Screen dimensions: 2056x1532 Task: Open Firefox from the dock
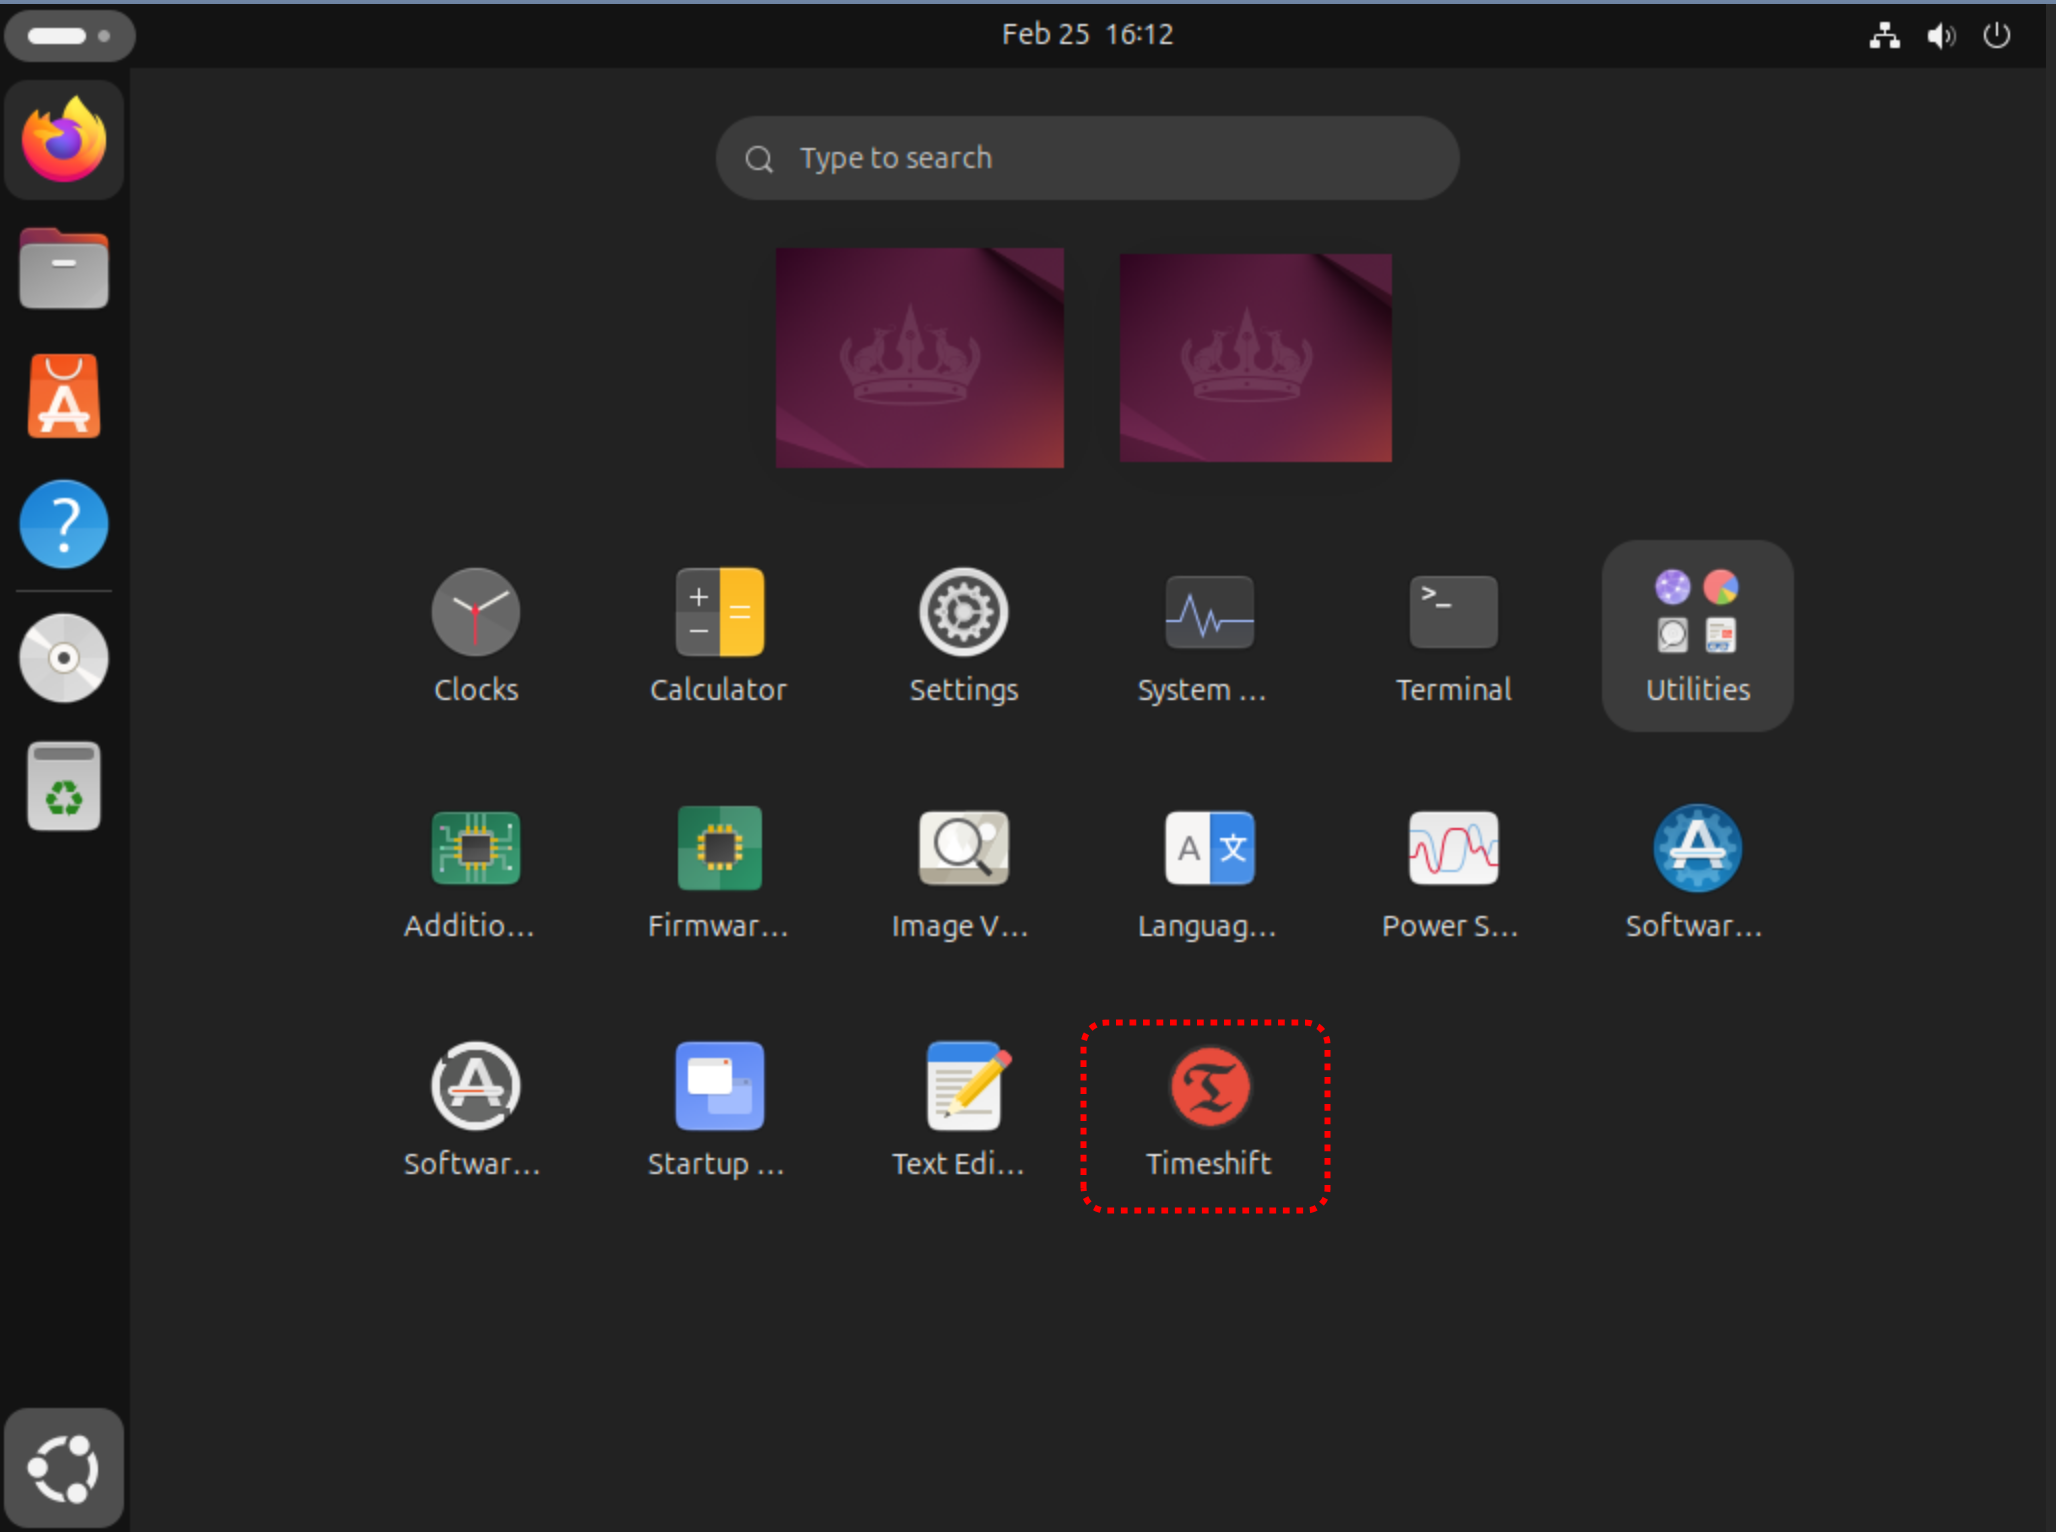tap(64, 140)
